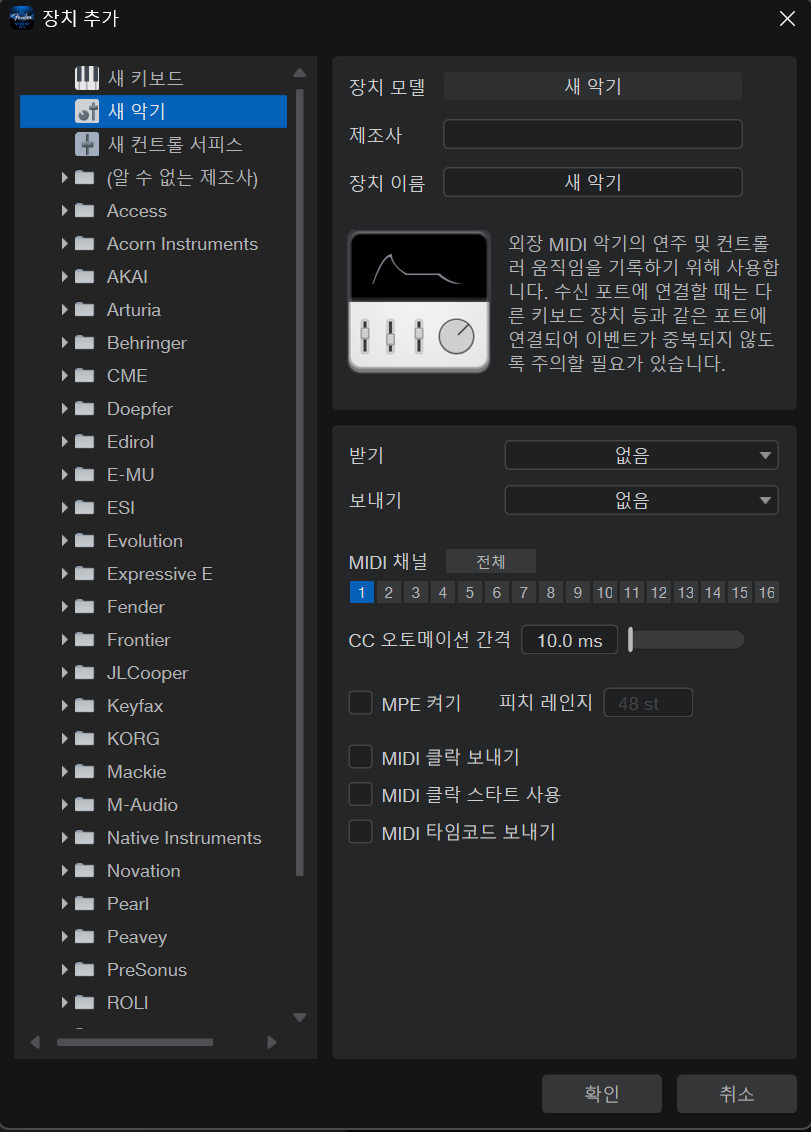Toggle MIDI 클락 보내기 checkbox
The width and height of the screenshot is (811, 1132).
click(x=360, y=758)
